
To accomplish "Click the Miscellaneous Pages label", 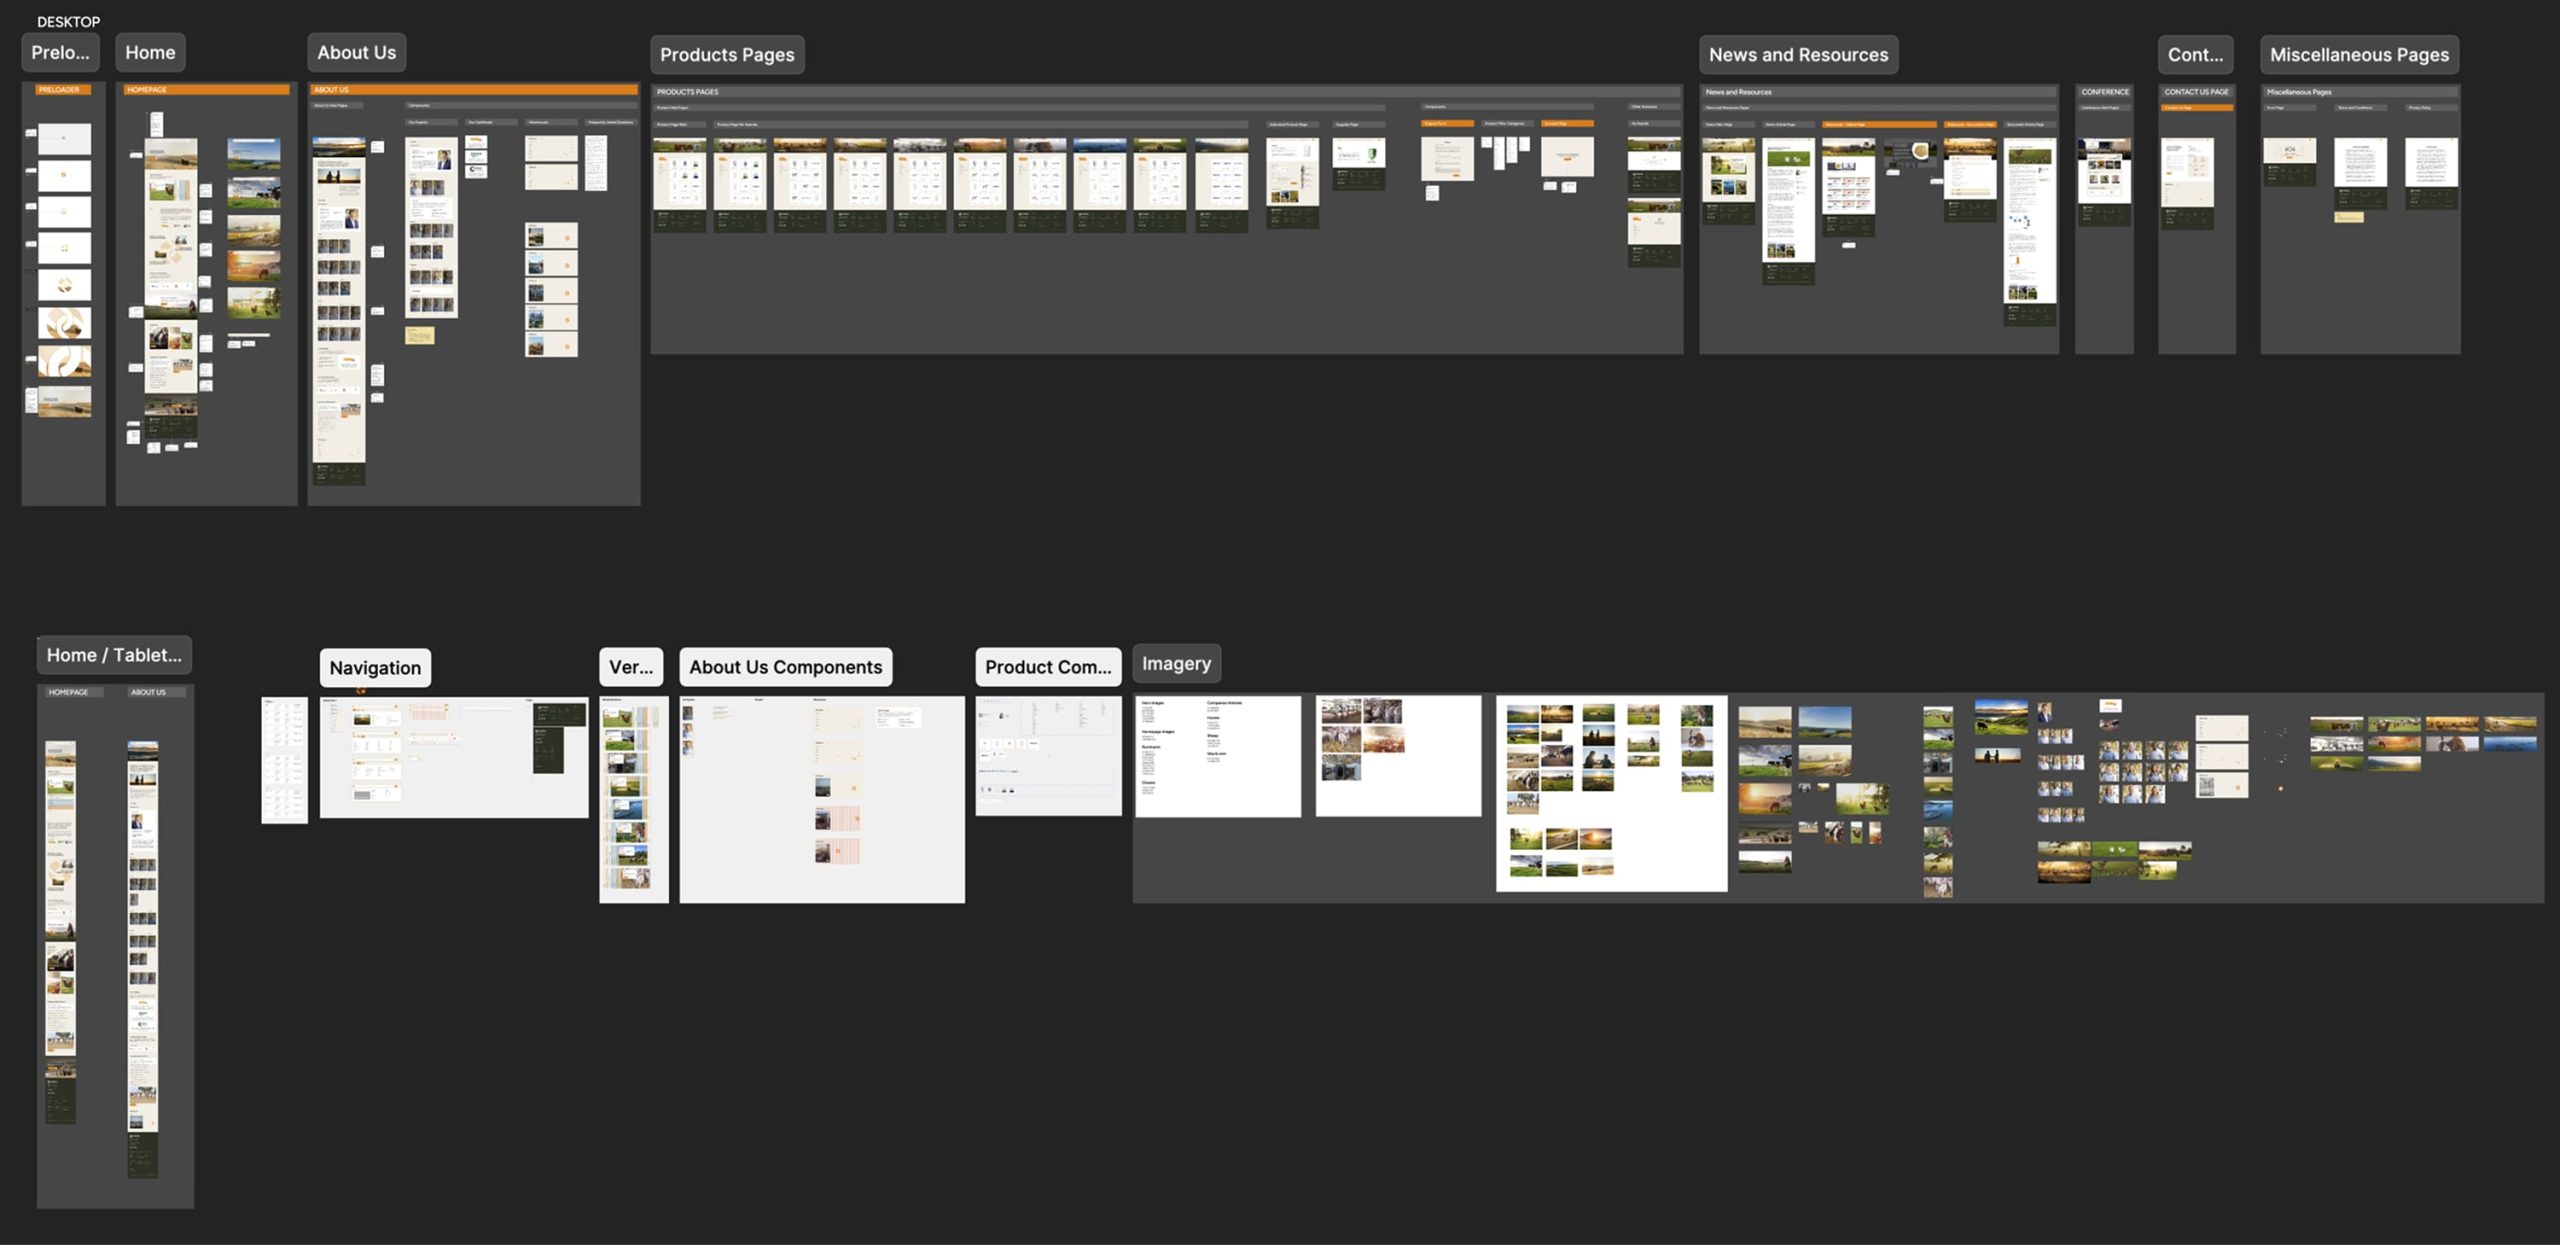I will pyautogui.click(x=2359, y=55).
